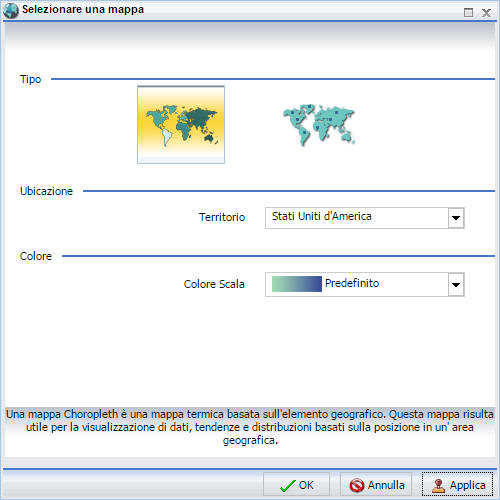Click the Selezionare una mappa title text
500x500 pixels.
point(83,9)
